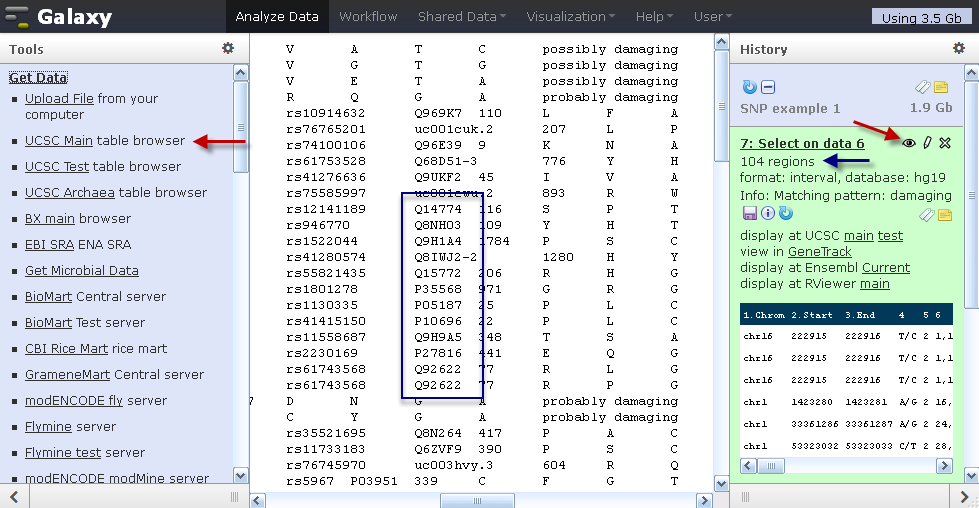Open the History panel gear options
979x508 pixels.
(x=959, y=48)
